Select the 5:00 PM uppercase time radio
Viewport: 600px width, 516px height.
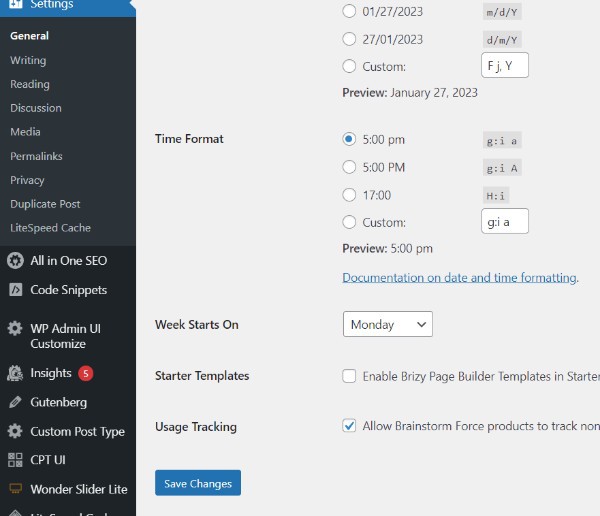(349, 167)
